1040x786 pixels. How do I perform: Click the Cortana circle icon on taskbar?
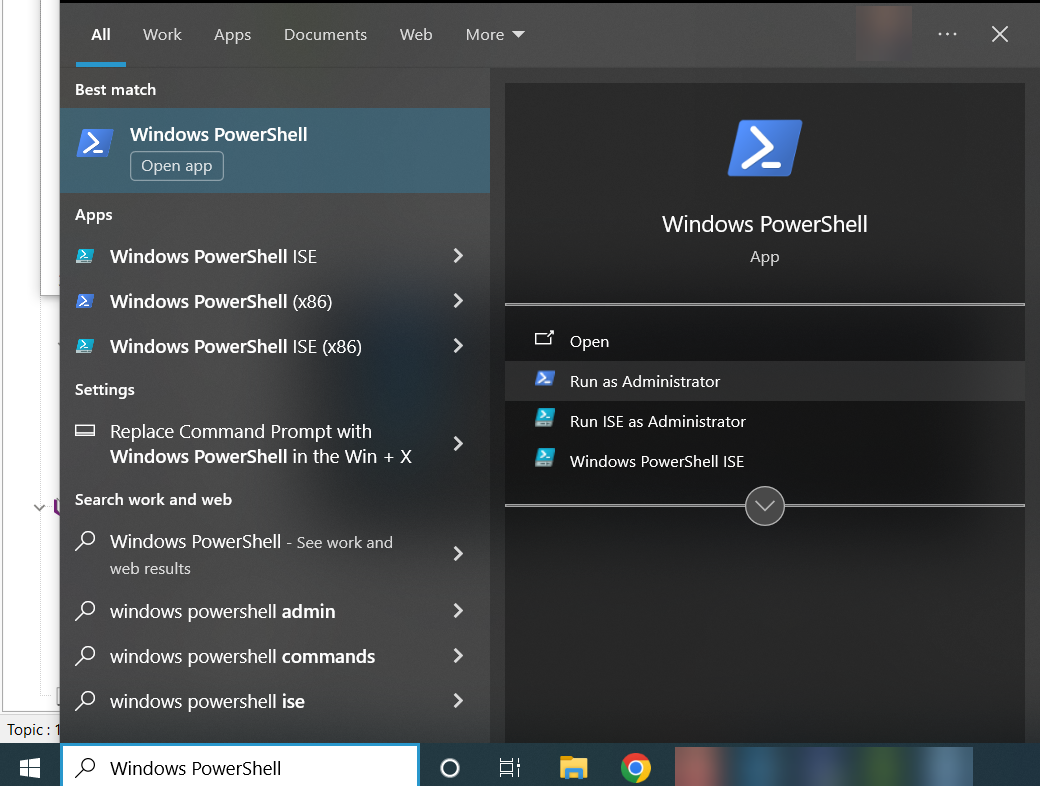[450, 767]
